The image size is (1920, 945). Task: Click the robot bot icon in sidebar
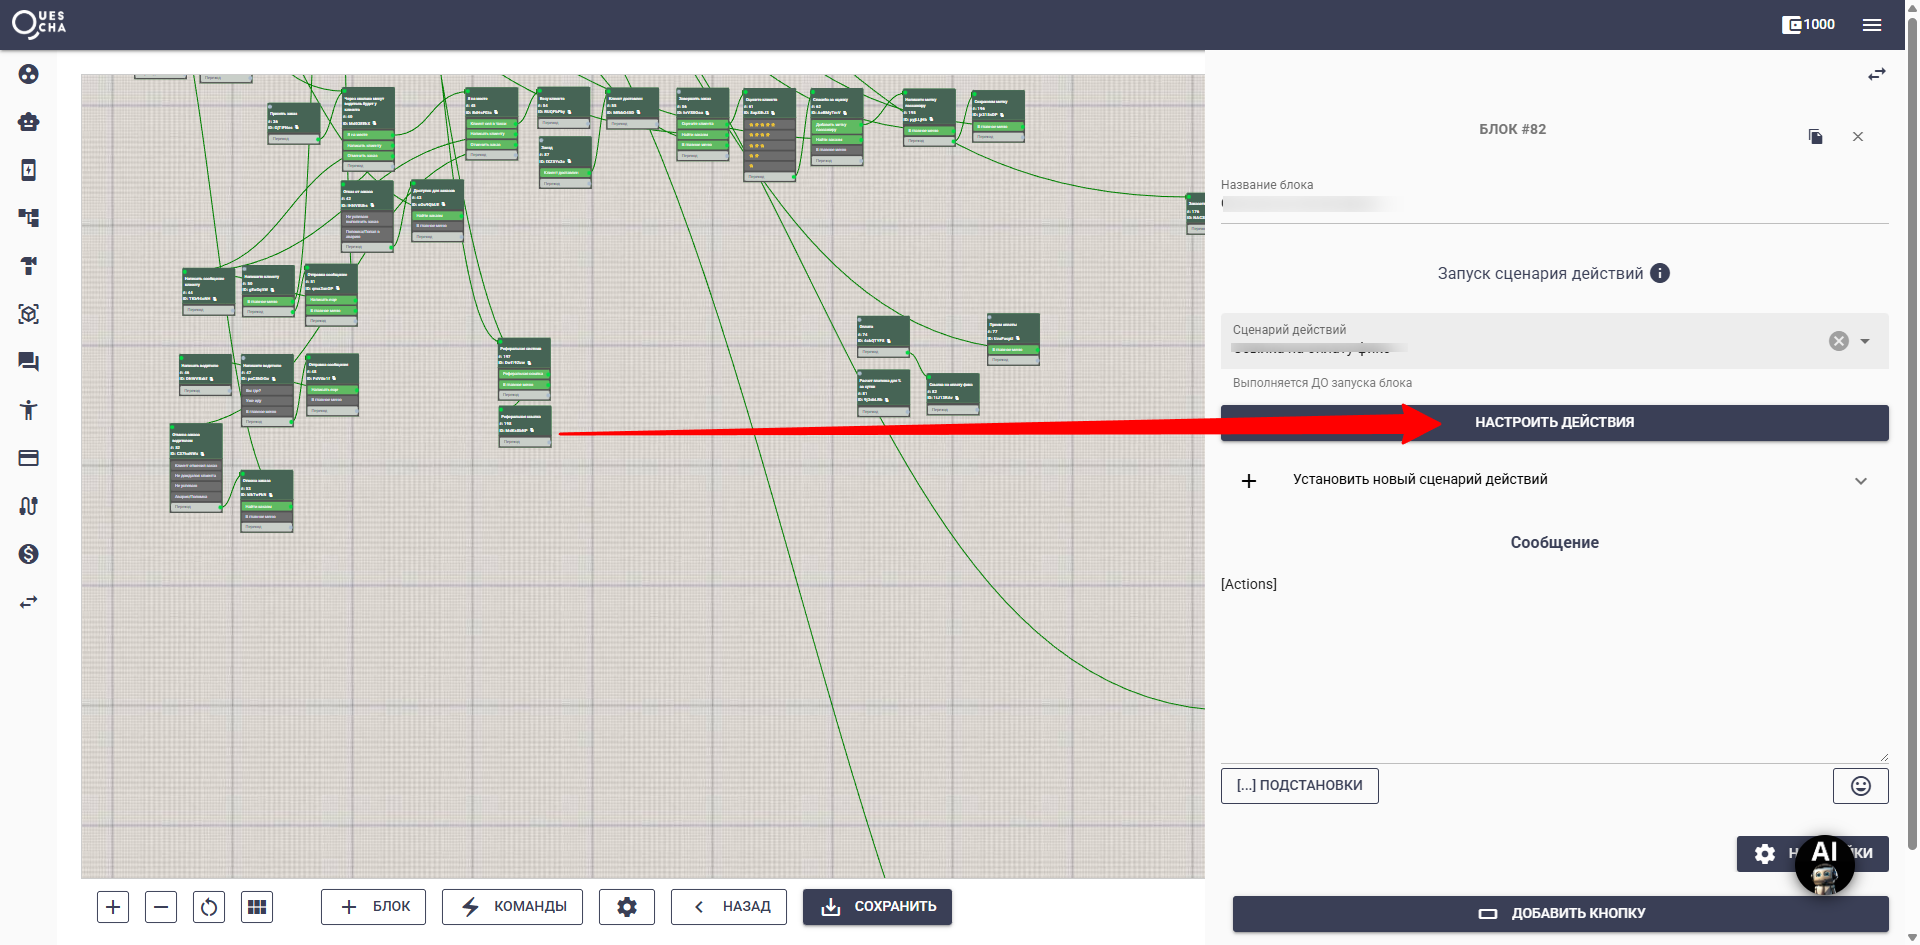[x=28, y=122]
